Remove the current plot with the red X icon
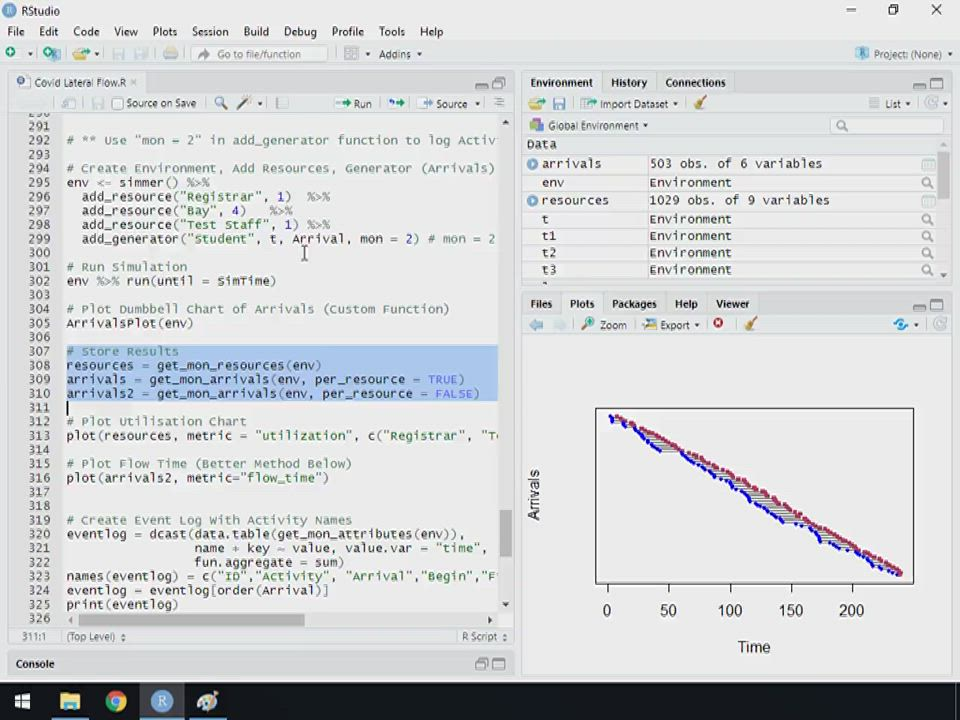The width and height of the screenshot is (960, 720). coord(718,323)
